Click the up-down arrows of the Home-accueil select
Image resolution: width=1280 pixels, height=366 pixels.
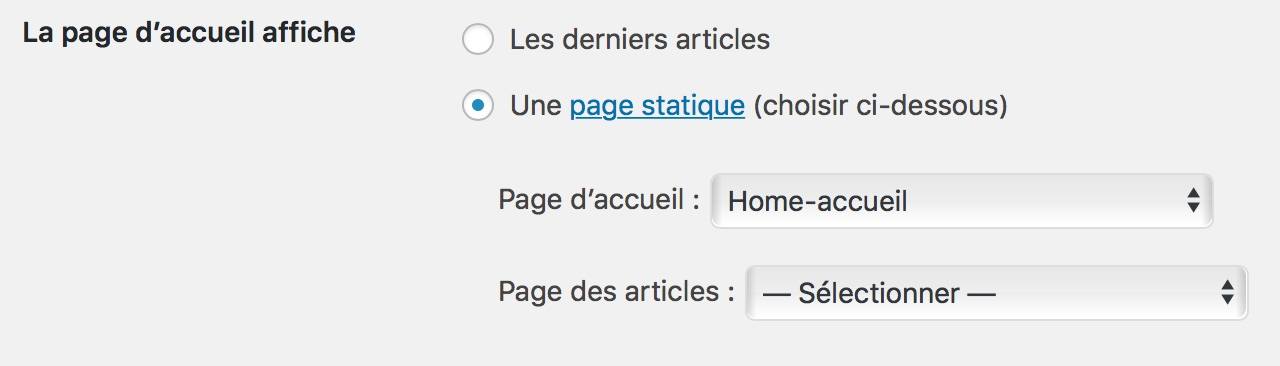click(1193, 201)
